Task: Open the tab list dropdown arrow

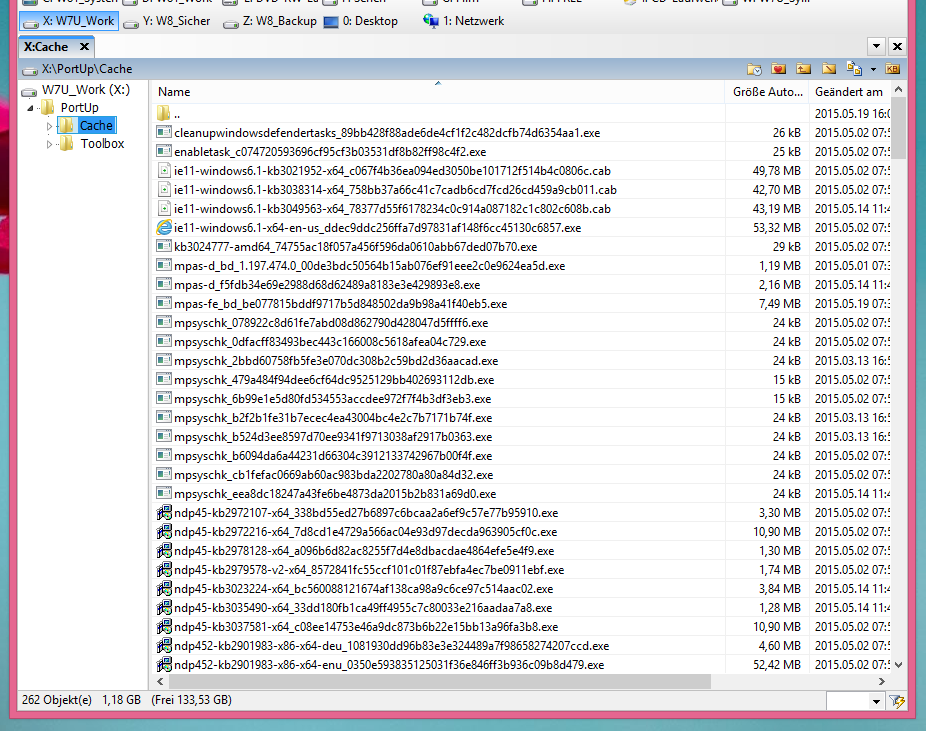Action: (x=876, y=46)
